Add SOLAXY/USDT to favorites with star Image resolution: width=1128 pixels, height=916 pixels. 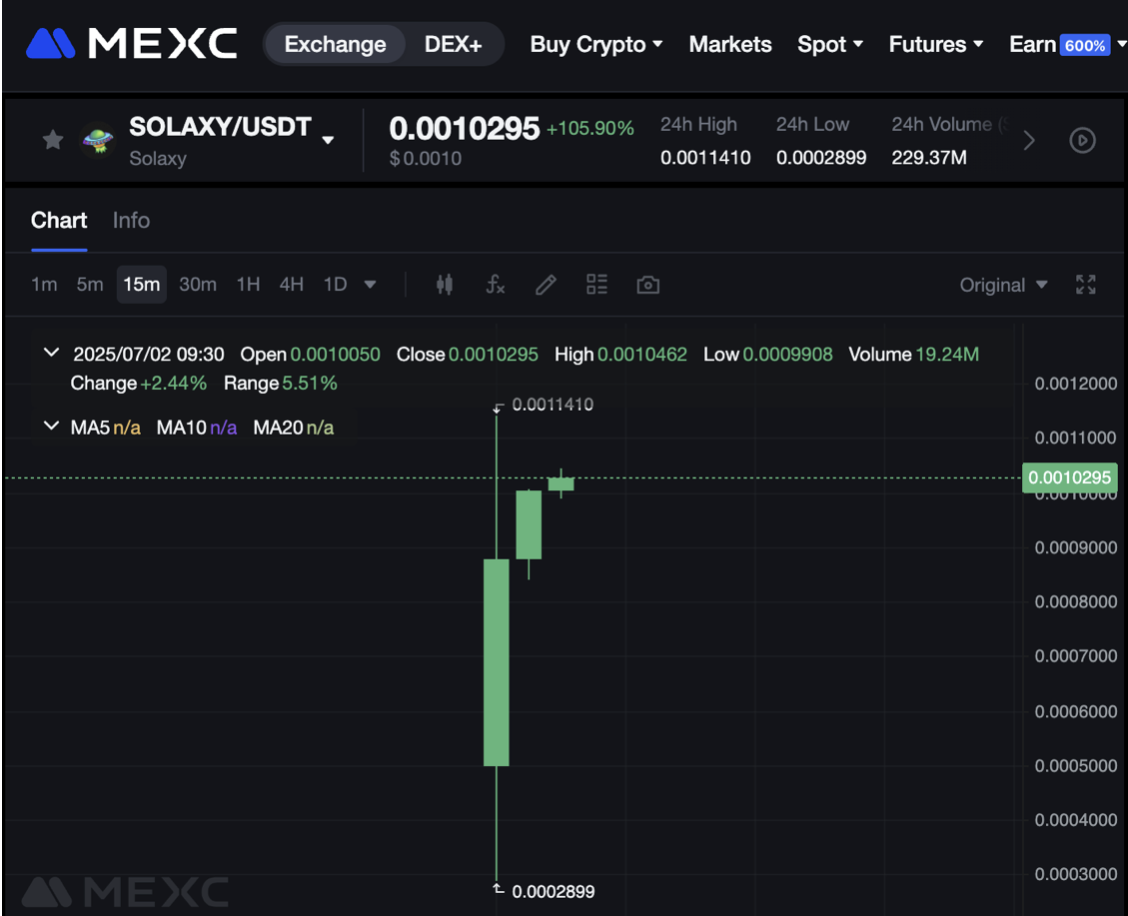(x=53, y=140)
